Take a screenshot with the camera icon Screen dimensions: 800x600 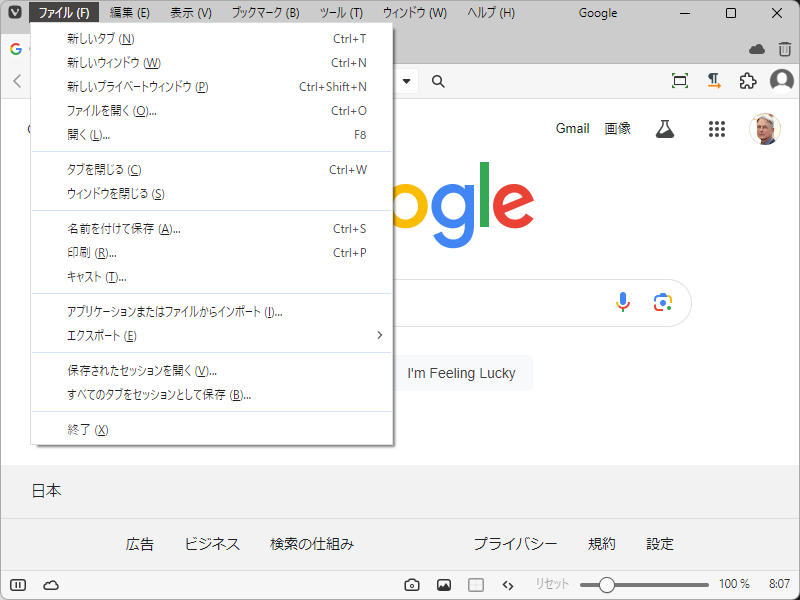click(x=411, y=584)
